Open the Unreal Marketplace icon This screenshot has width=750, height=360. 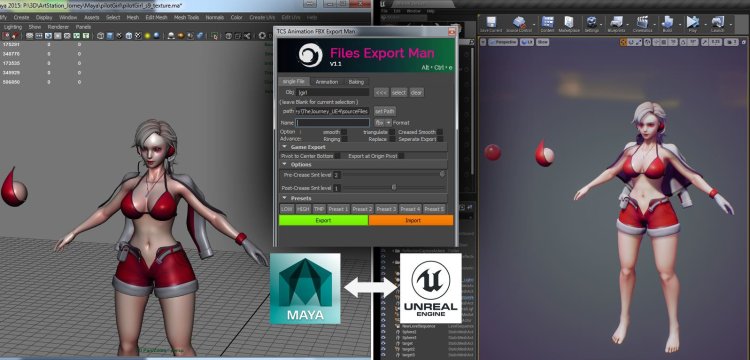tap(569, 22)
